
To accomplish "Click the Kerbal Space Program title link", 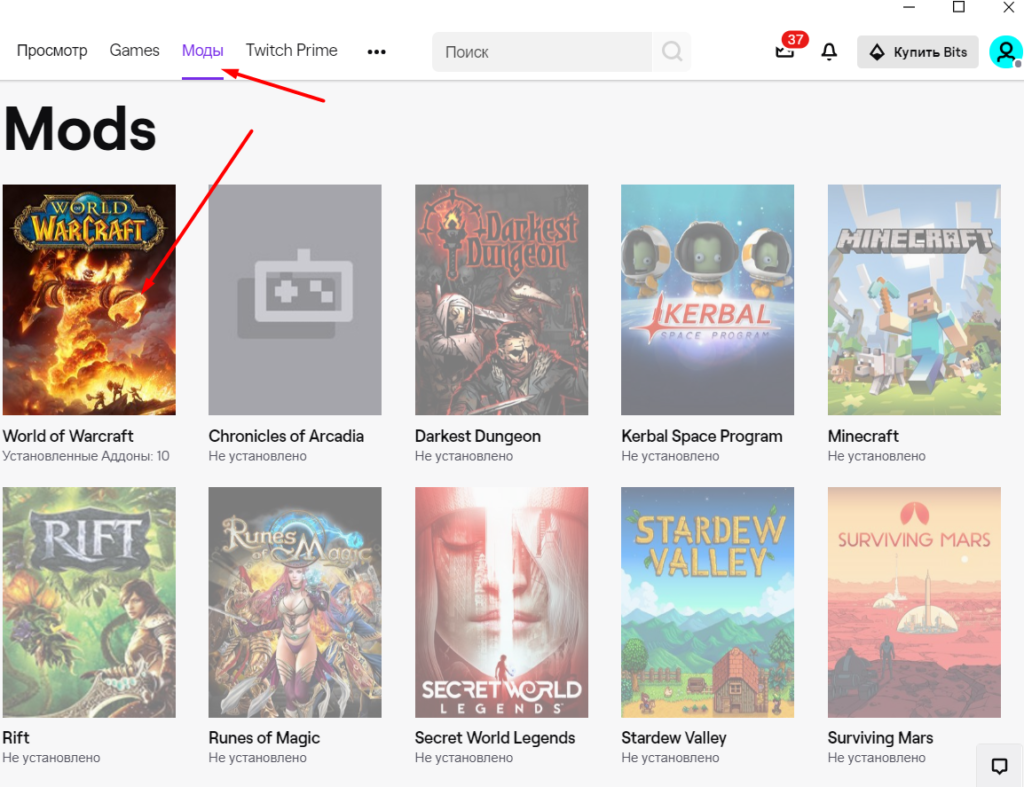I will [x=701, y=436].
